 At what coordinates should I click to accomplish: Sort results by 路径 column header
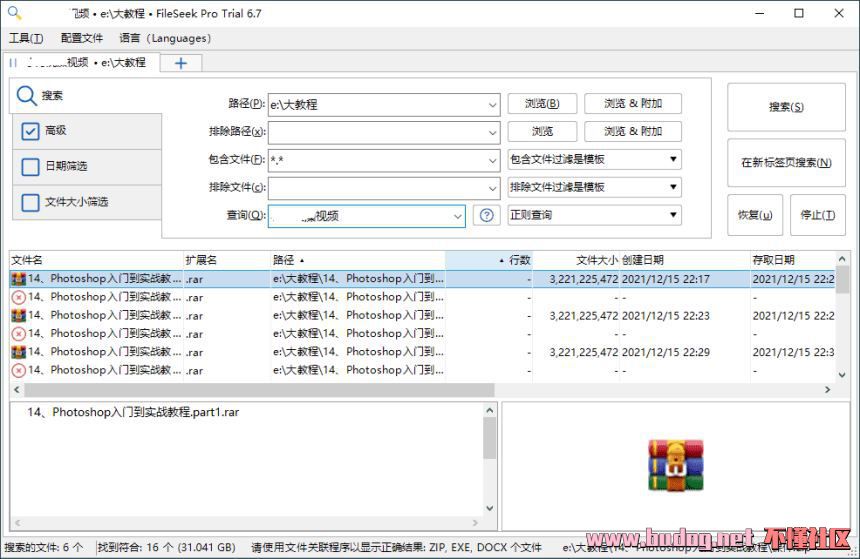tap(358, 260)
